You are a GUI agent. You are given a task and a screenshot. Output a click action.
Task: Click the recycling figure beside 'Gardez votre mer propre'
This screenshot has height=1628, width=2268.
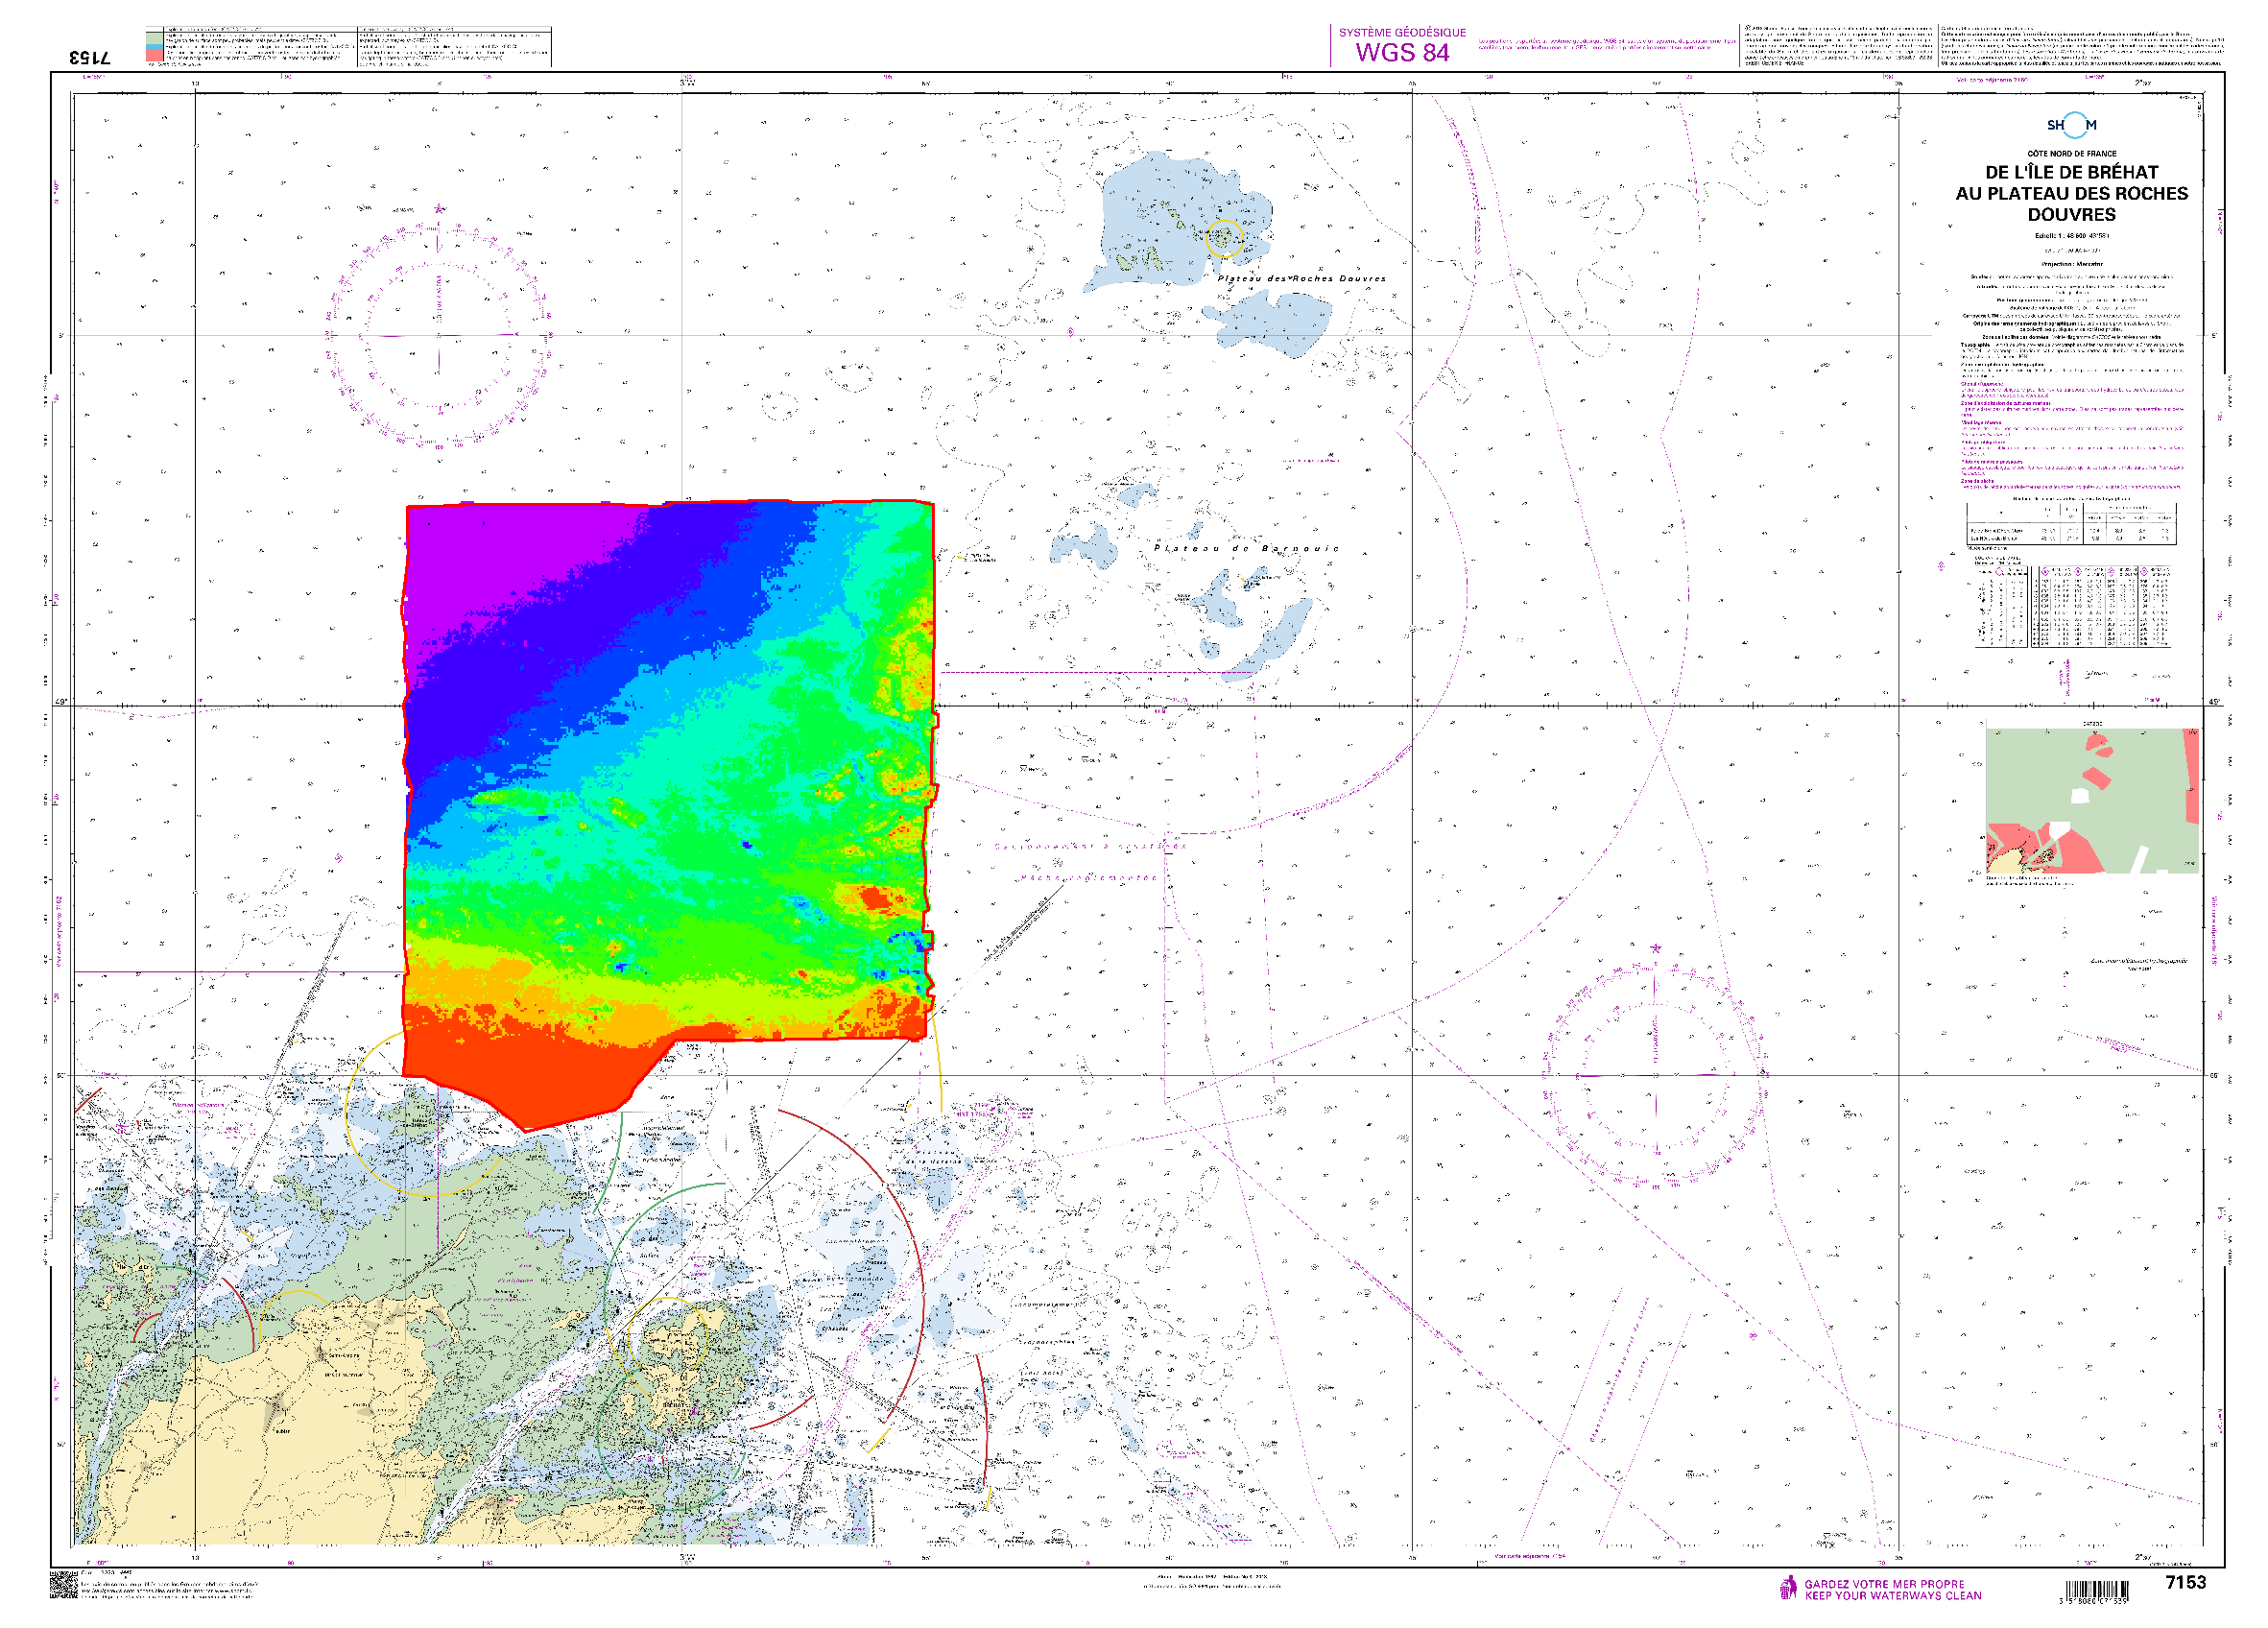coord(1788,1588)
